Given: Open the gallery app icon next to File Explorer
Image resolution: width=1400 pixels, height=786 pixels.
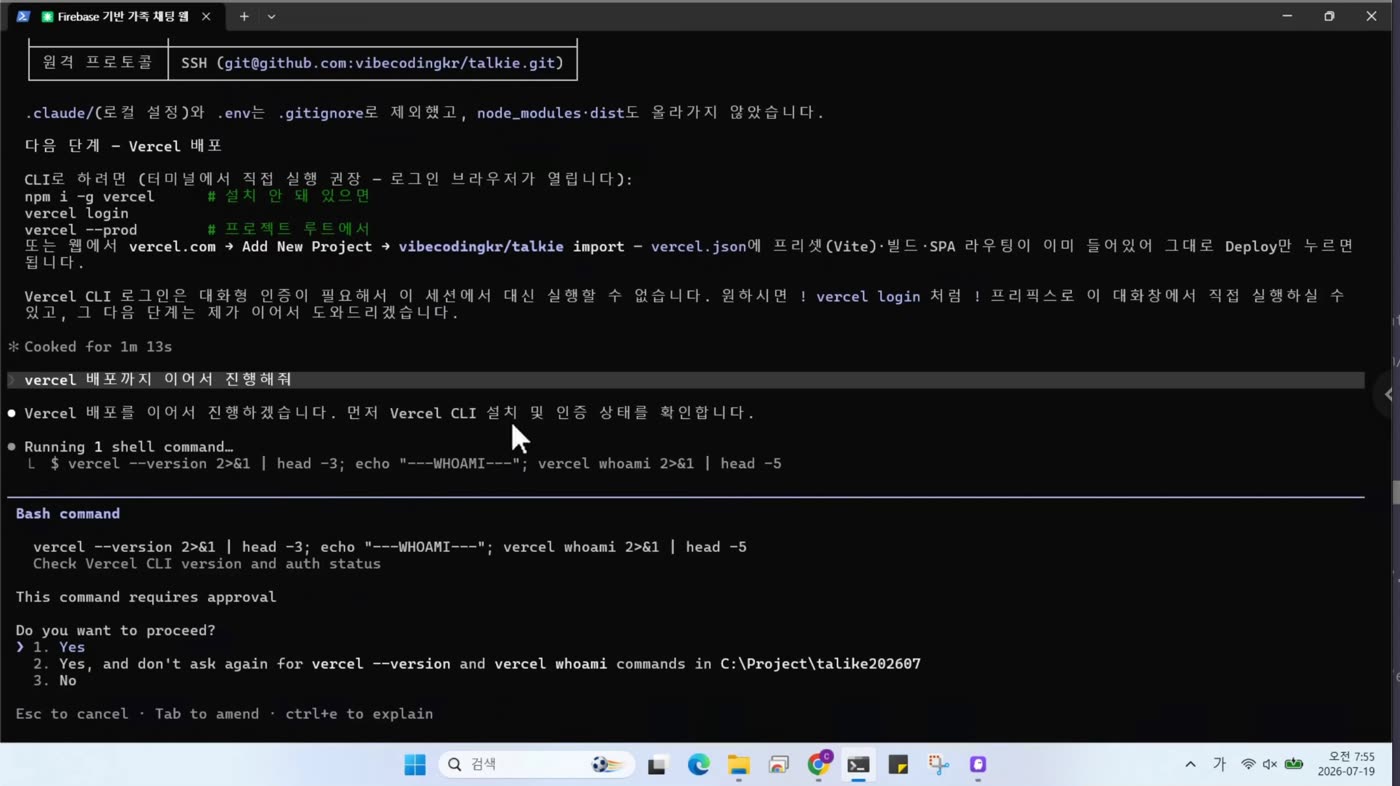Looking at the screenshot, I should [778, 765].
